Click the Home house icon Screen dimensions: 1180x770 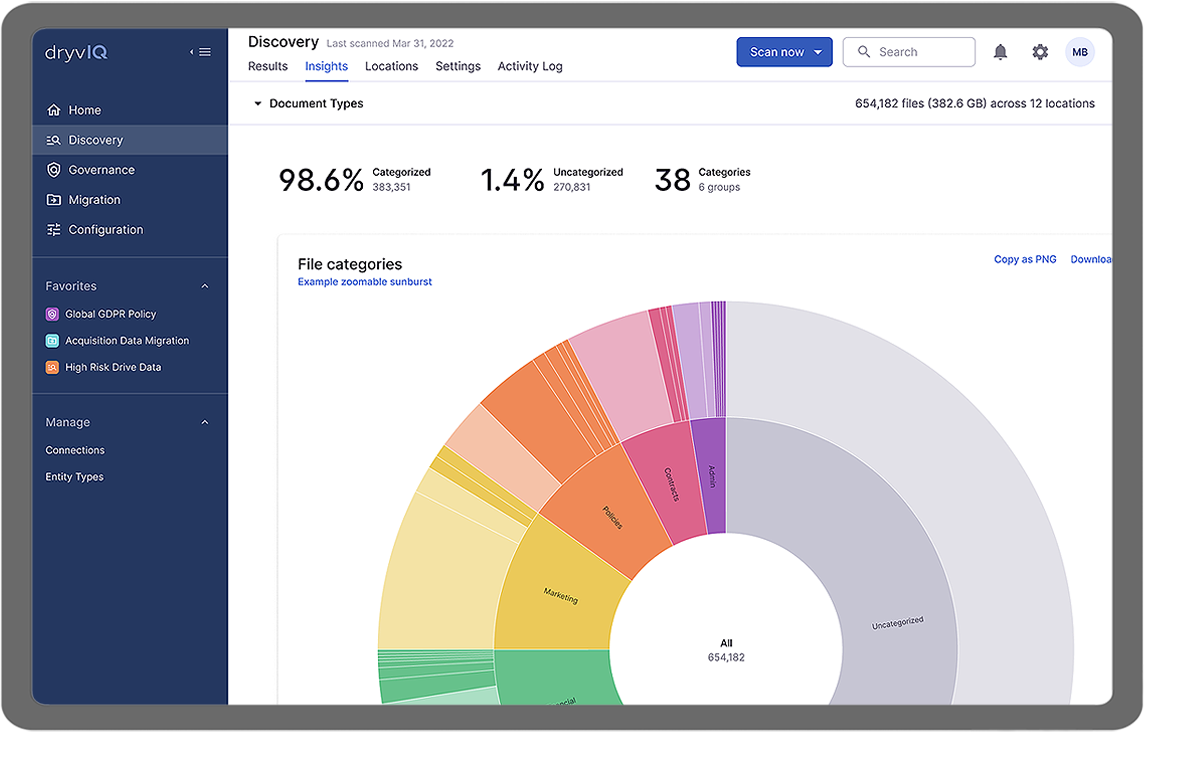pyautogui.click(x=53, y=110)
